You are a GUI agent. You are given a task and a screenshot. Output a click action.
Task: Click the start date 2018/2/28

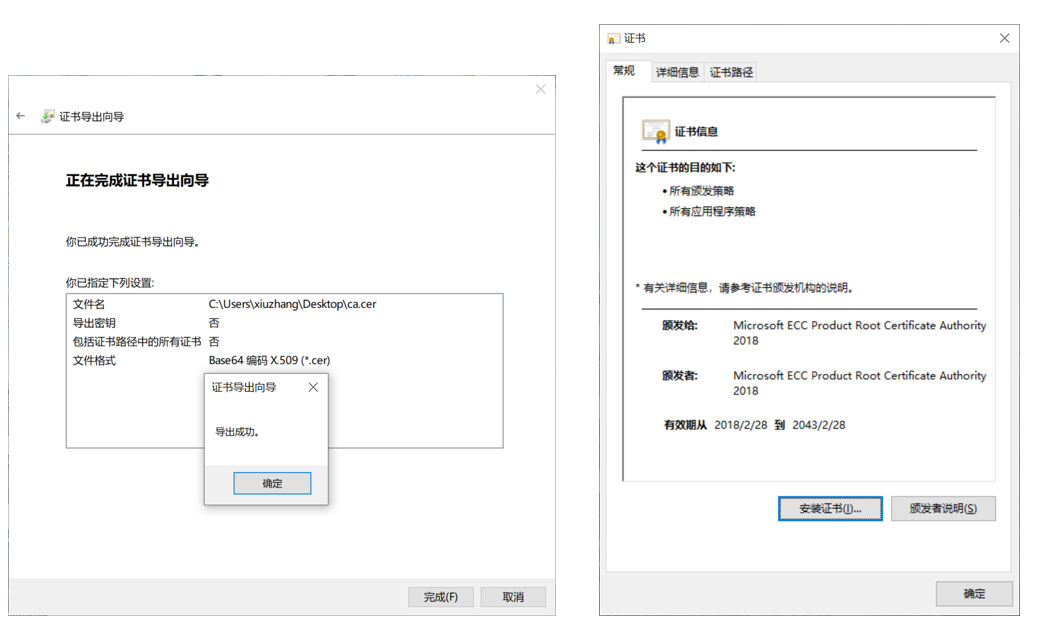coord(741,425)
